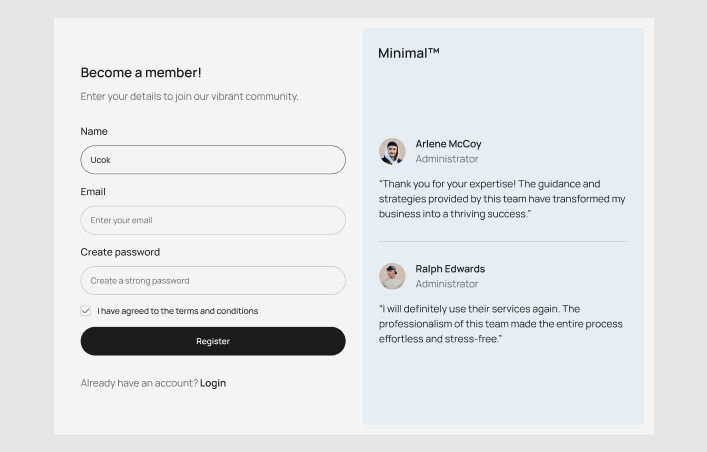Click the 'Enter your email' input field
707x452 pixels.
coord(213,220)
